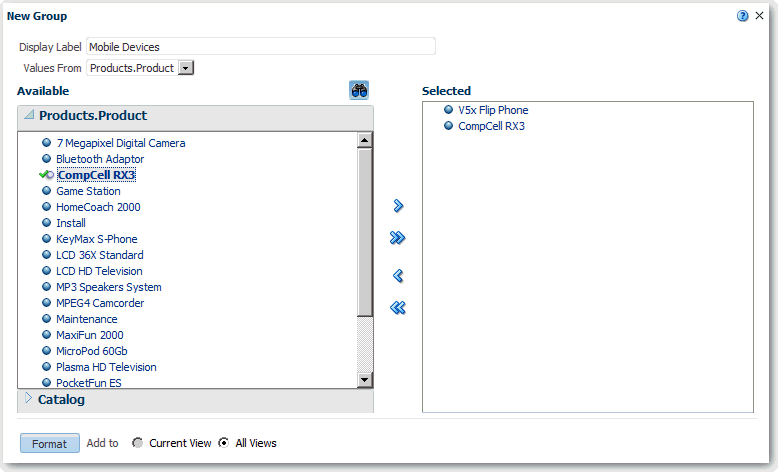Image resolution: width=778 pixels, height=472 pixels.
Task: Select Game Station in Available list
Action: tap(88, 191)
